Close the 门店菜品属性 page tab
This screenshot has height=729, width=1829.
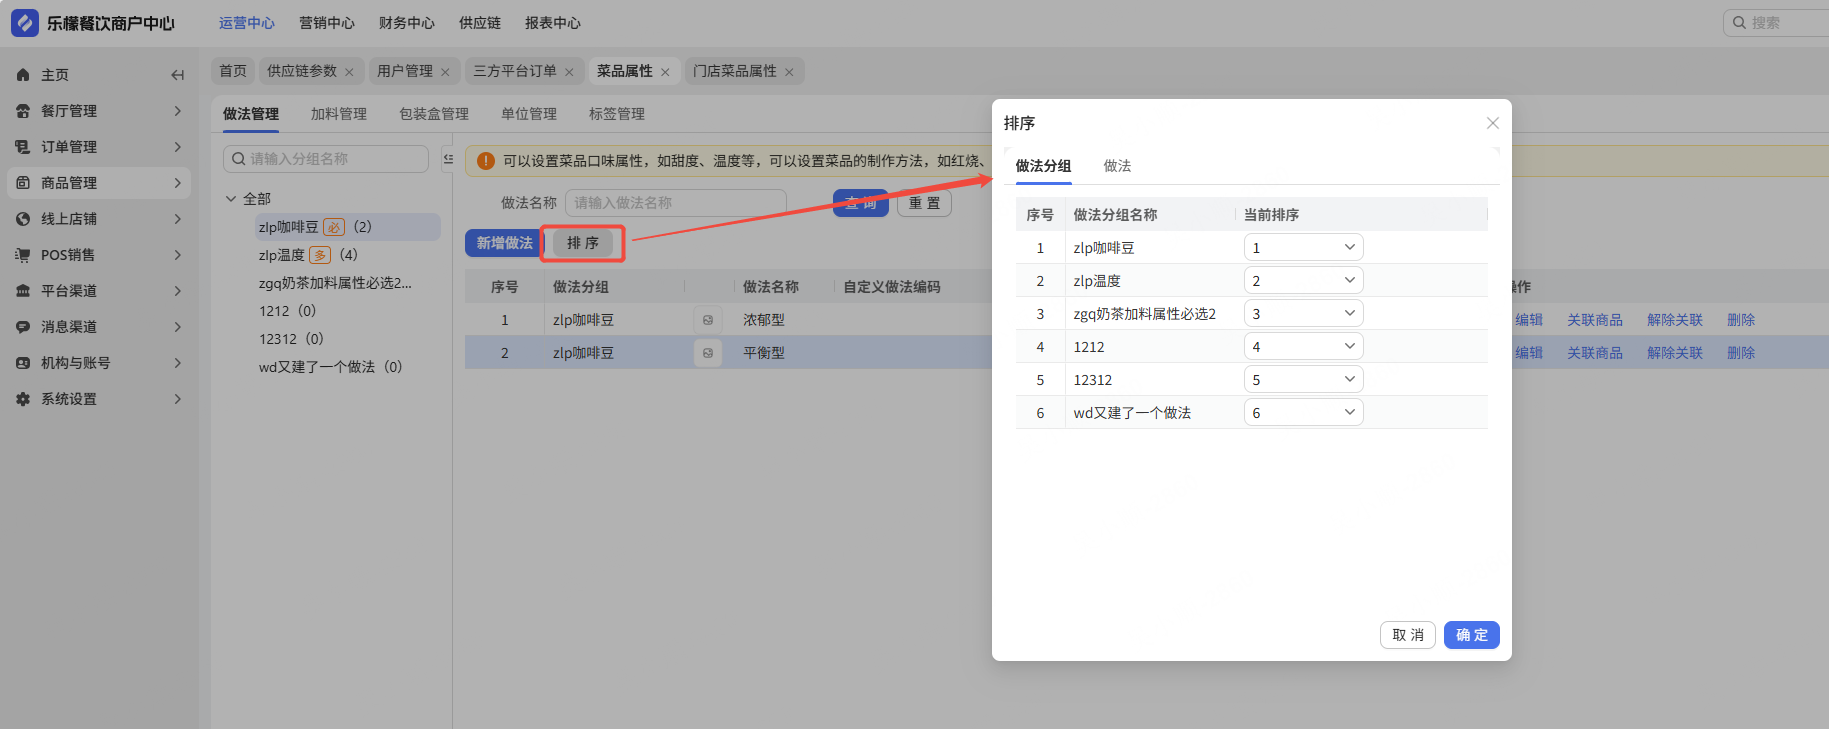pyautogui.click(x=789, y=72)
